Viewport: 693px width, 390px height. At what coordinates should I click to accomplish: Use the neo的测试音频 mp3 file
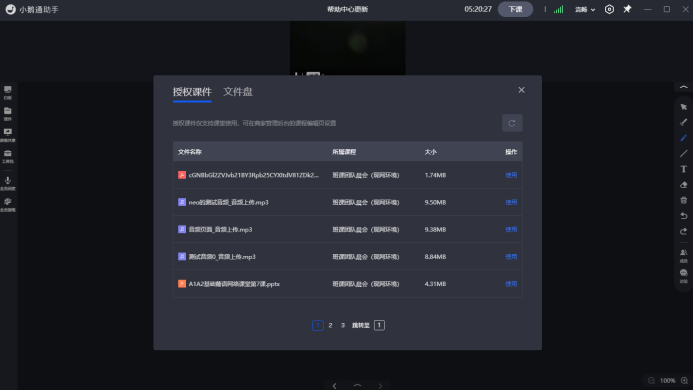pyautogui.click(x=511, y=202)
